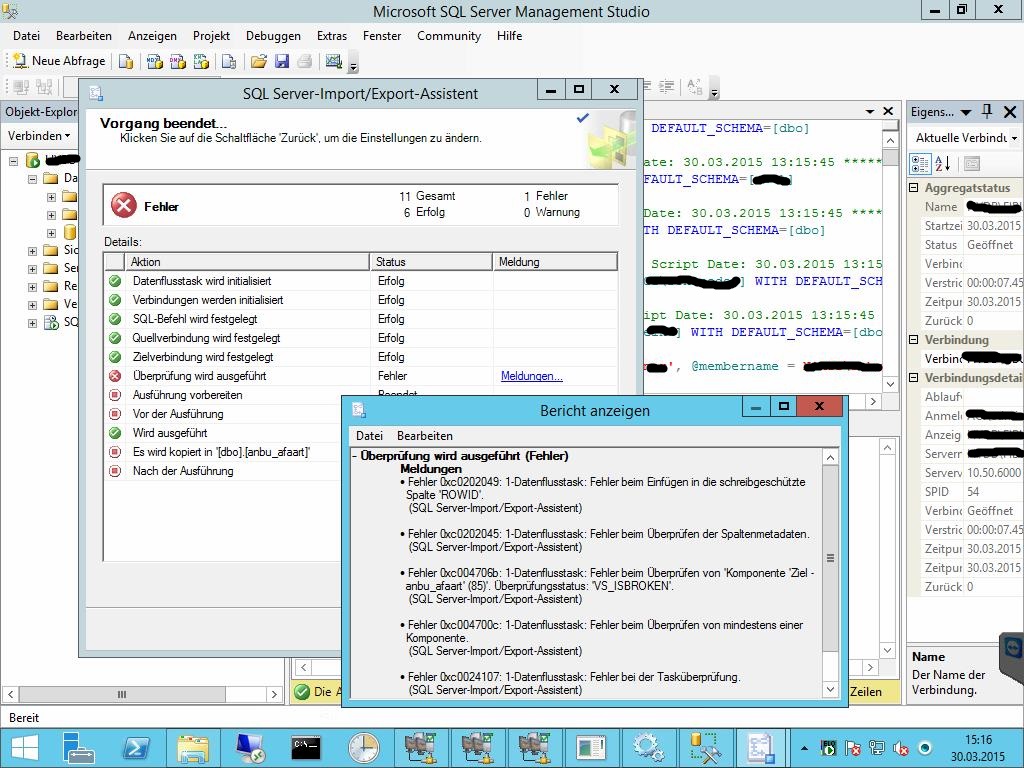Viewport: 1024px width, 768px height.
Task: Collapse the Da... databases folder node
Action: tap(32, 178)
